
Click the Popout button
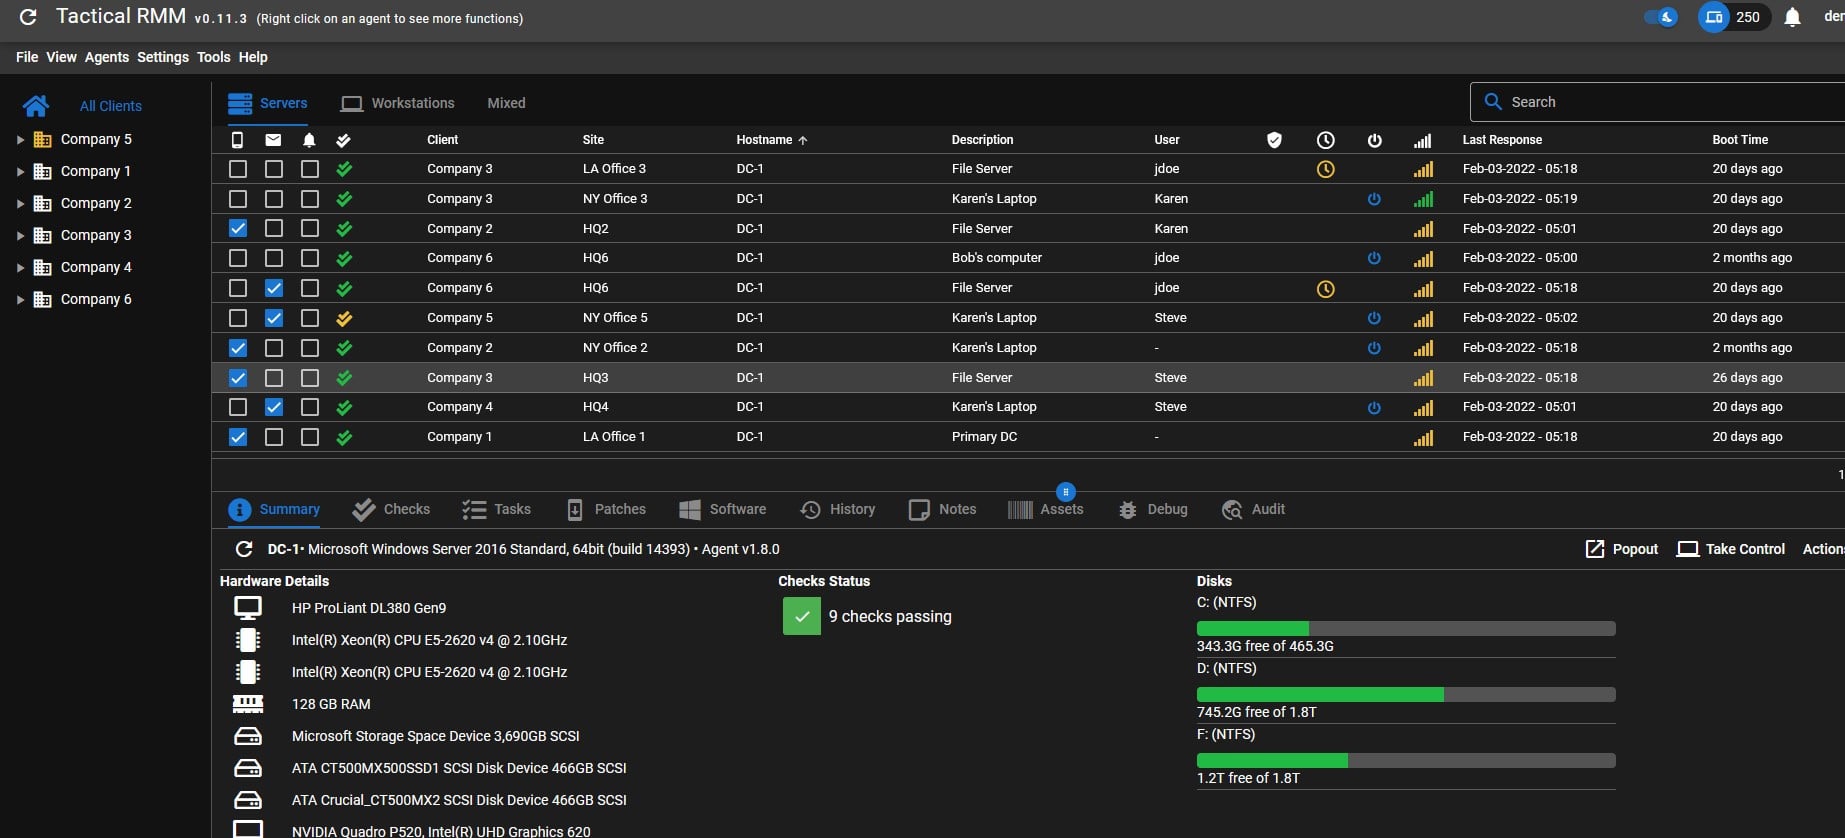click(x=1621, y=549)
